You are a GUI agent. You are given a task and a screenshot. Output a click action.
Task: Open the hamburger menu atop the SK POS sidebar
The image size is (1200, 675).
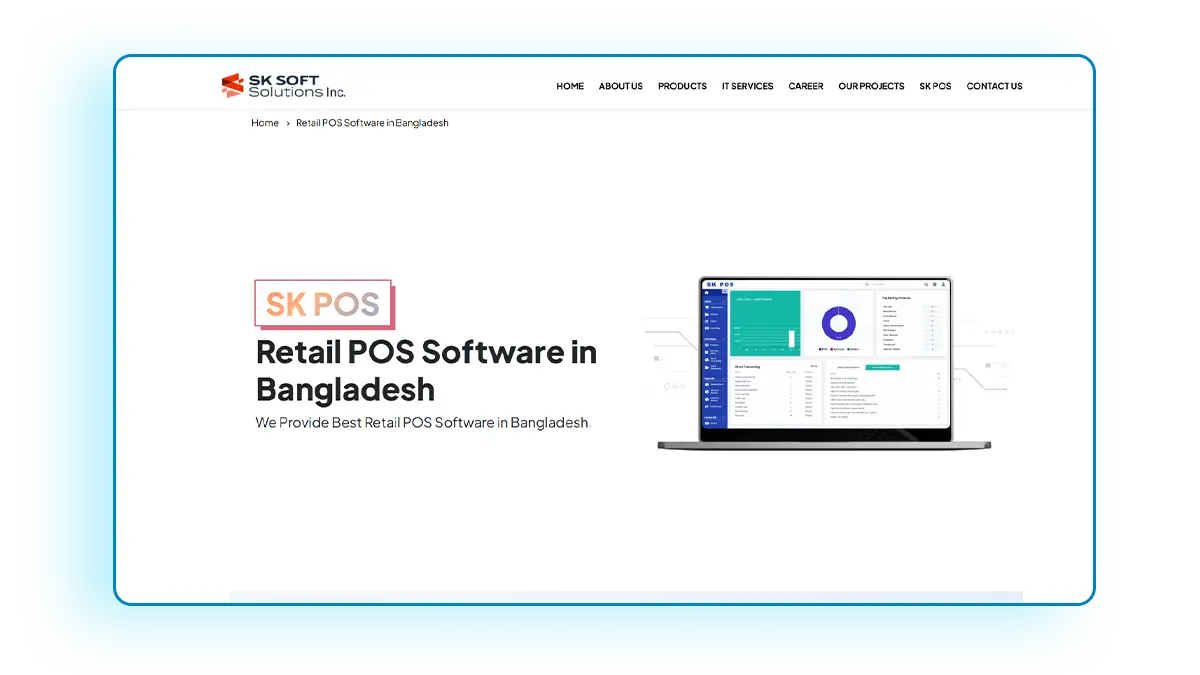[x=723, y=291]
